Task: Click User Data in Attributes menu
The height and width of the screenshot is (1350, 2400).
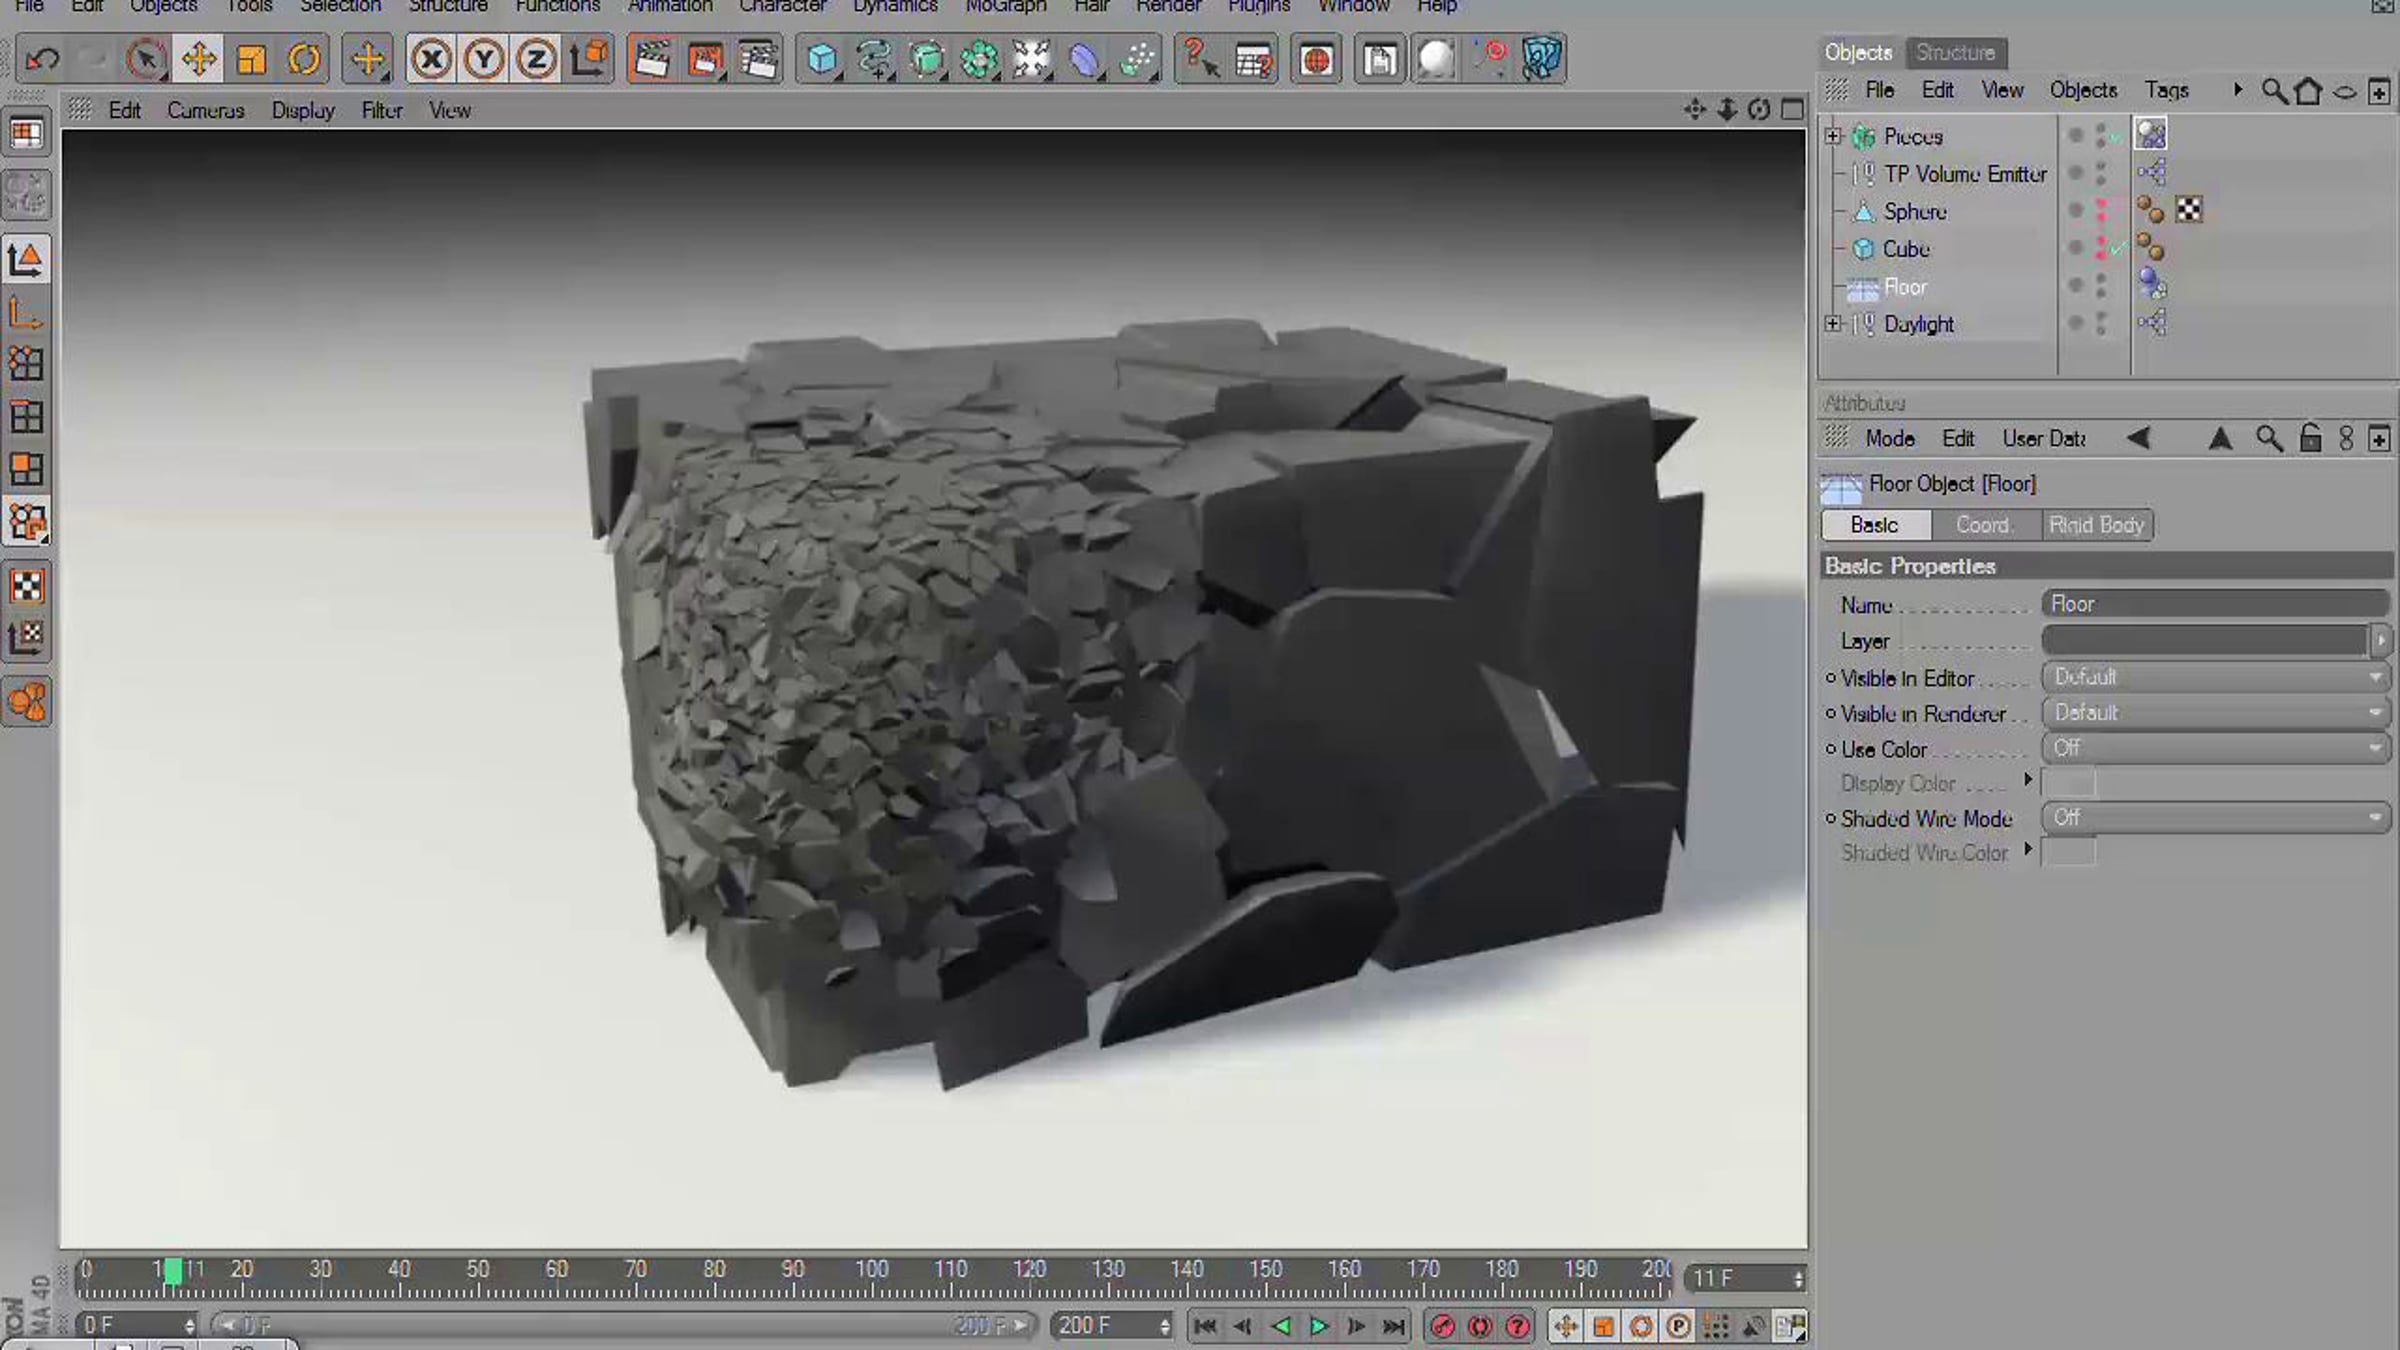Action: pos(2043,439)
